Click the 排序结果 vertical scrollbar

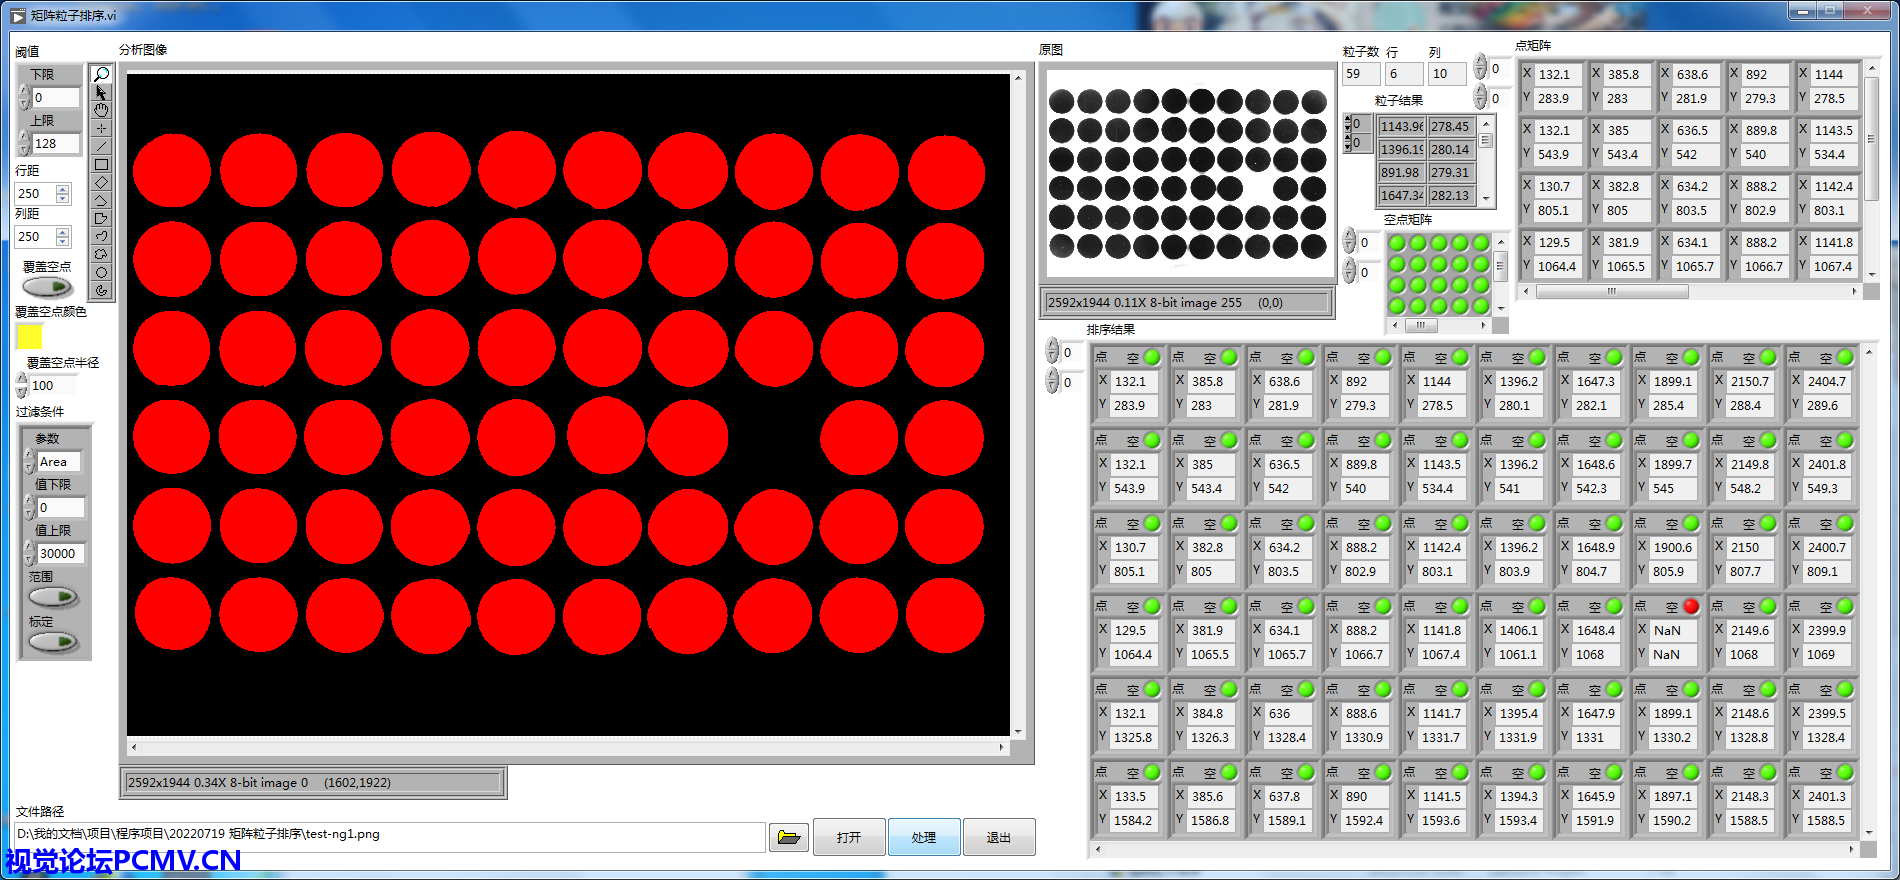pyautogui.click(x=1867, y=592)
